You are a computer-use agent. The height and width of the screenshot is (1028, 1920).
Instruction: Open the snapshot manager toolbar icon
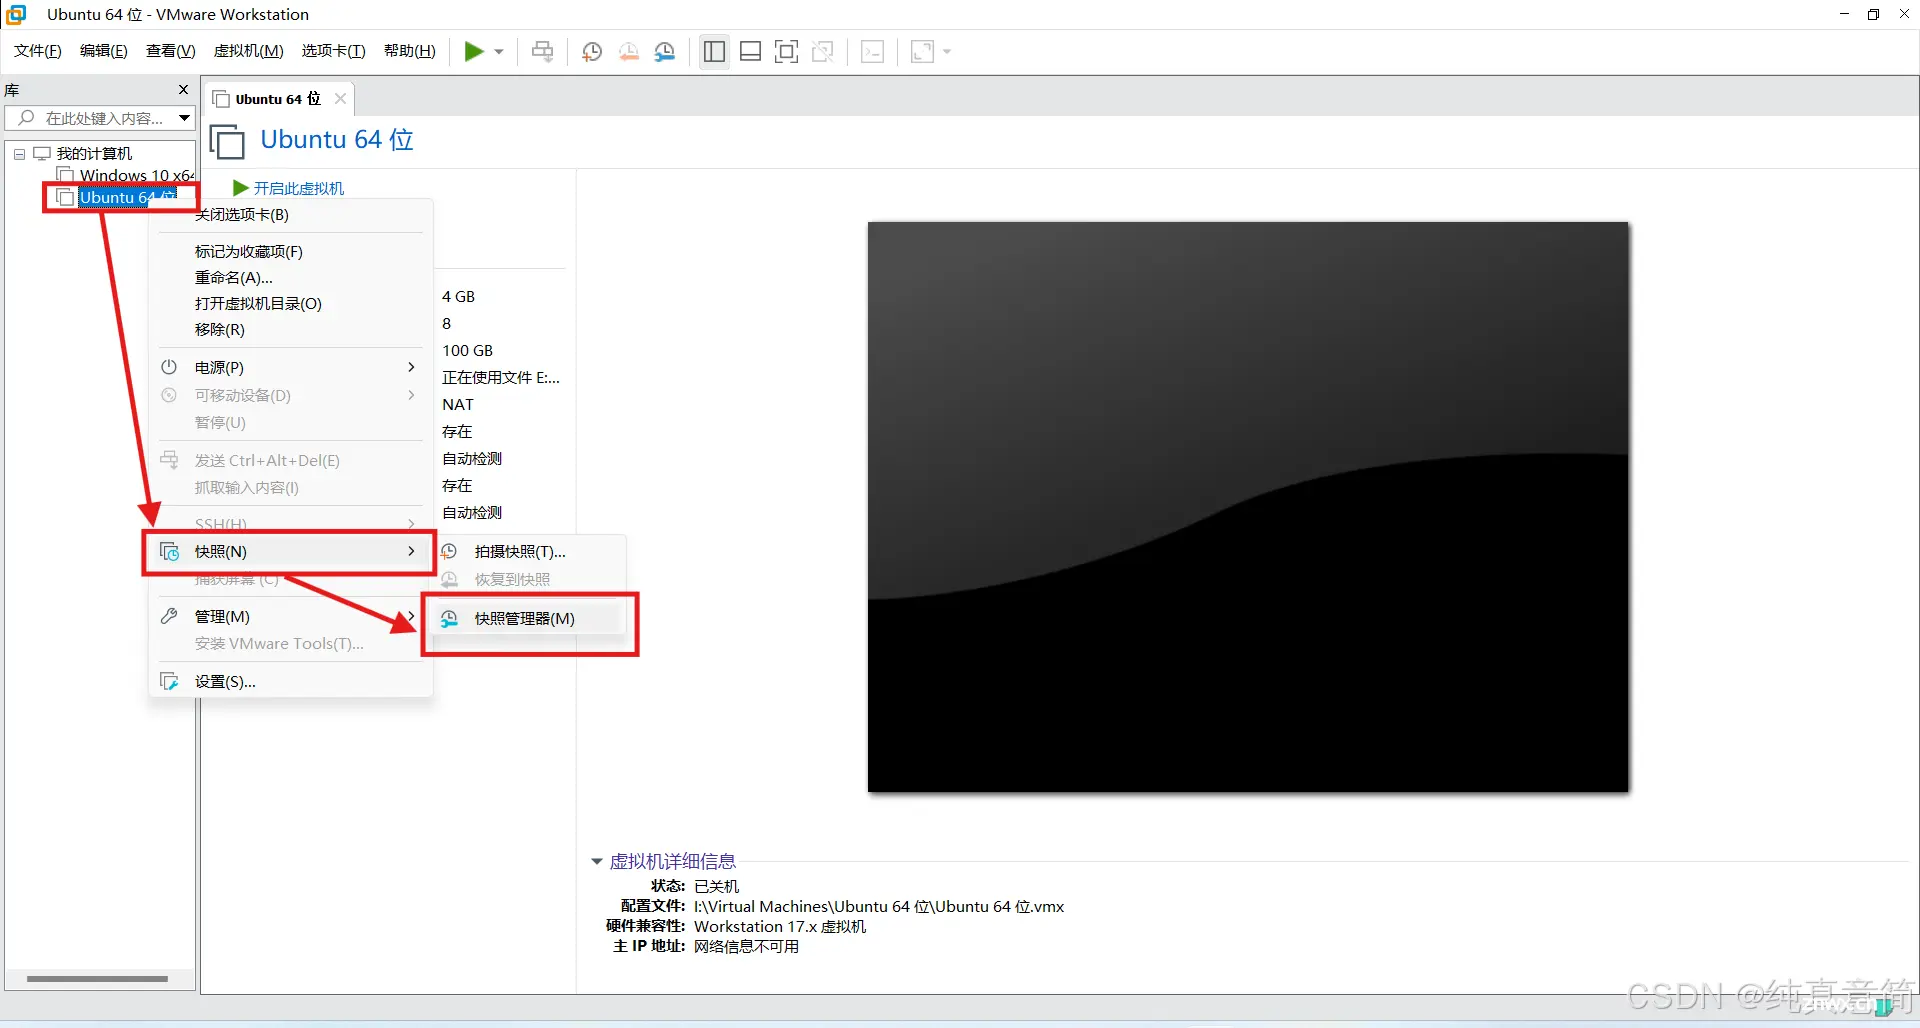coord(665,52)
